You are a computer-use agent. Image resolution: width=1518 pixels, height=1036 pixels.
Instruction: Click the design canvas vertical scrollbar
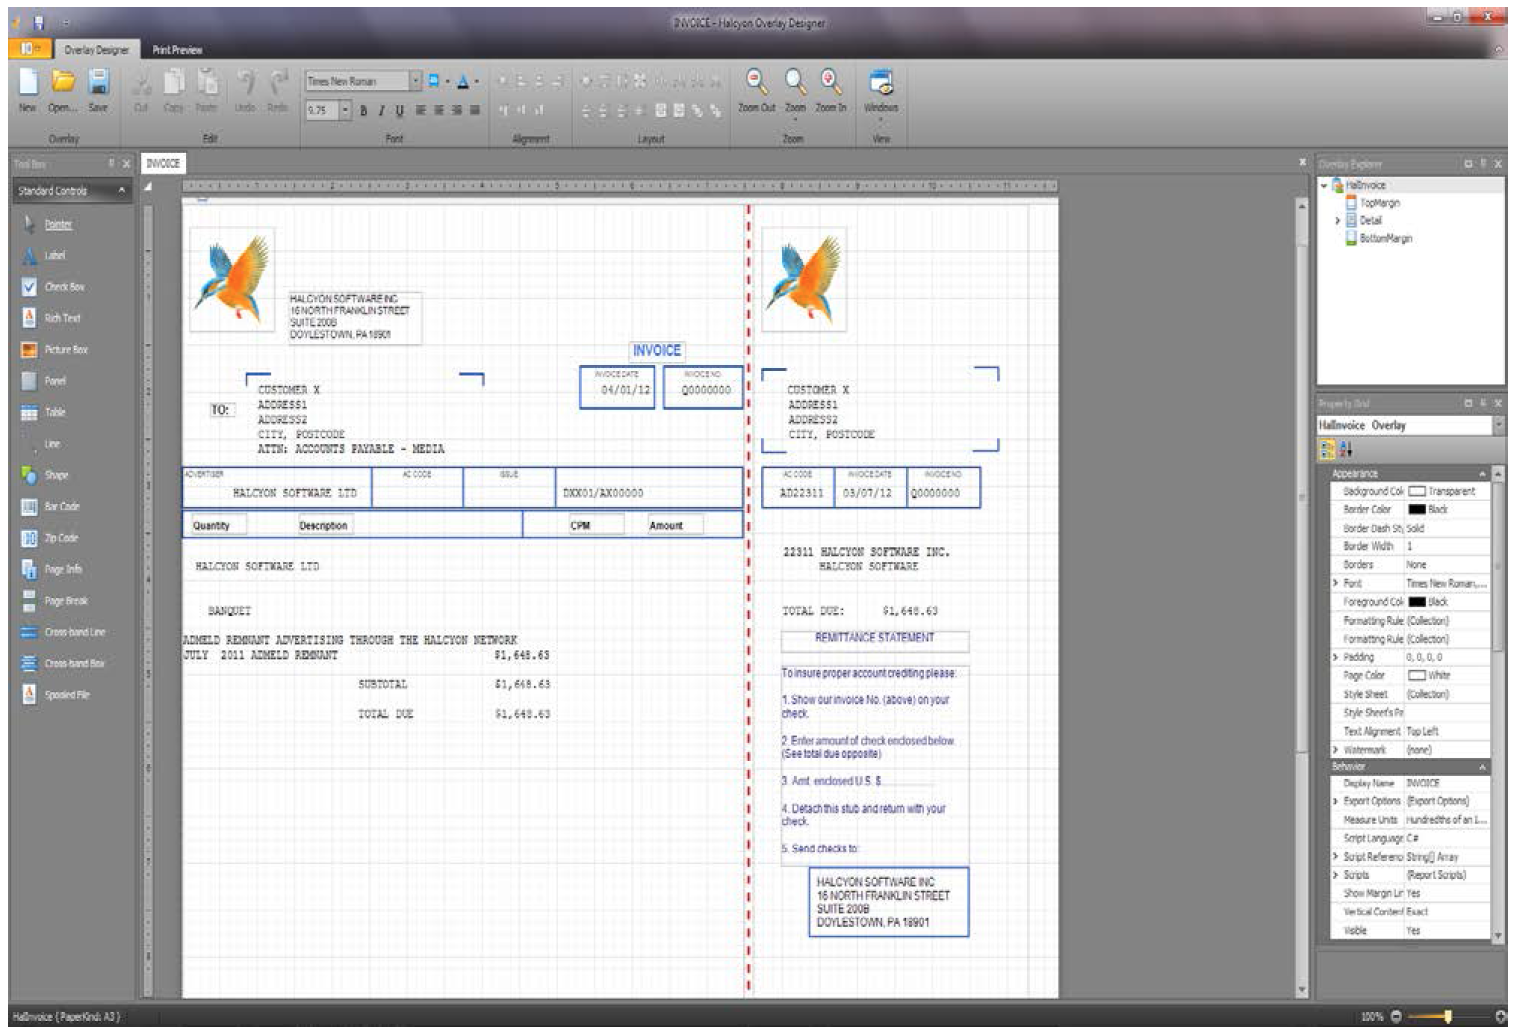(x=1301, y=600)
